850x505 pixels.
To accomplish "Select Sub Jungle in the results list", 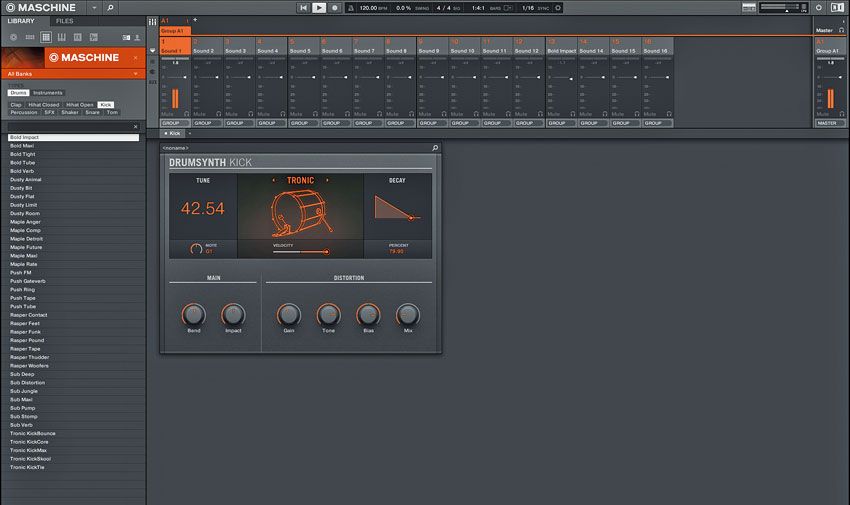I will pyautogui.click(x=73, y=391).
